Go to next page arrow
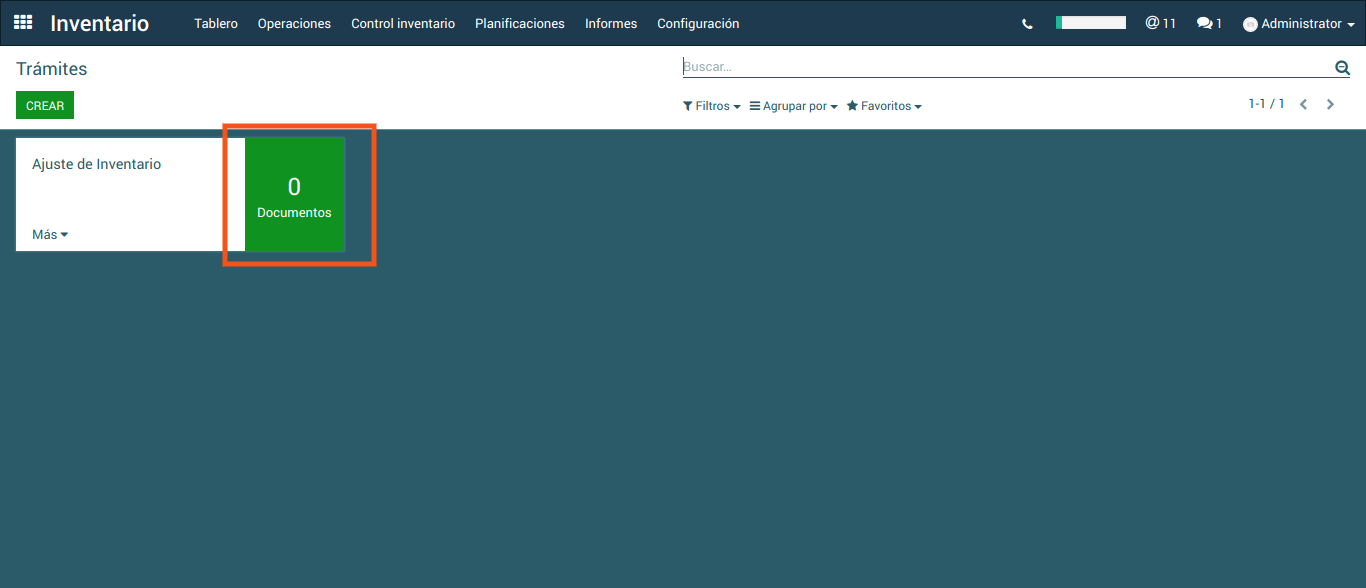The width and height of the screenshot is (1366, 588). 1330,104
